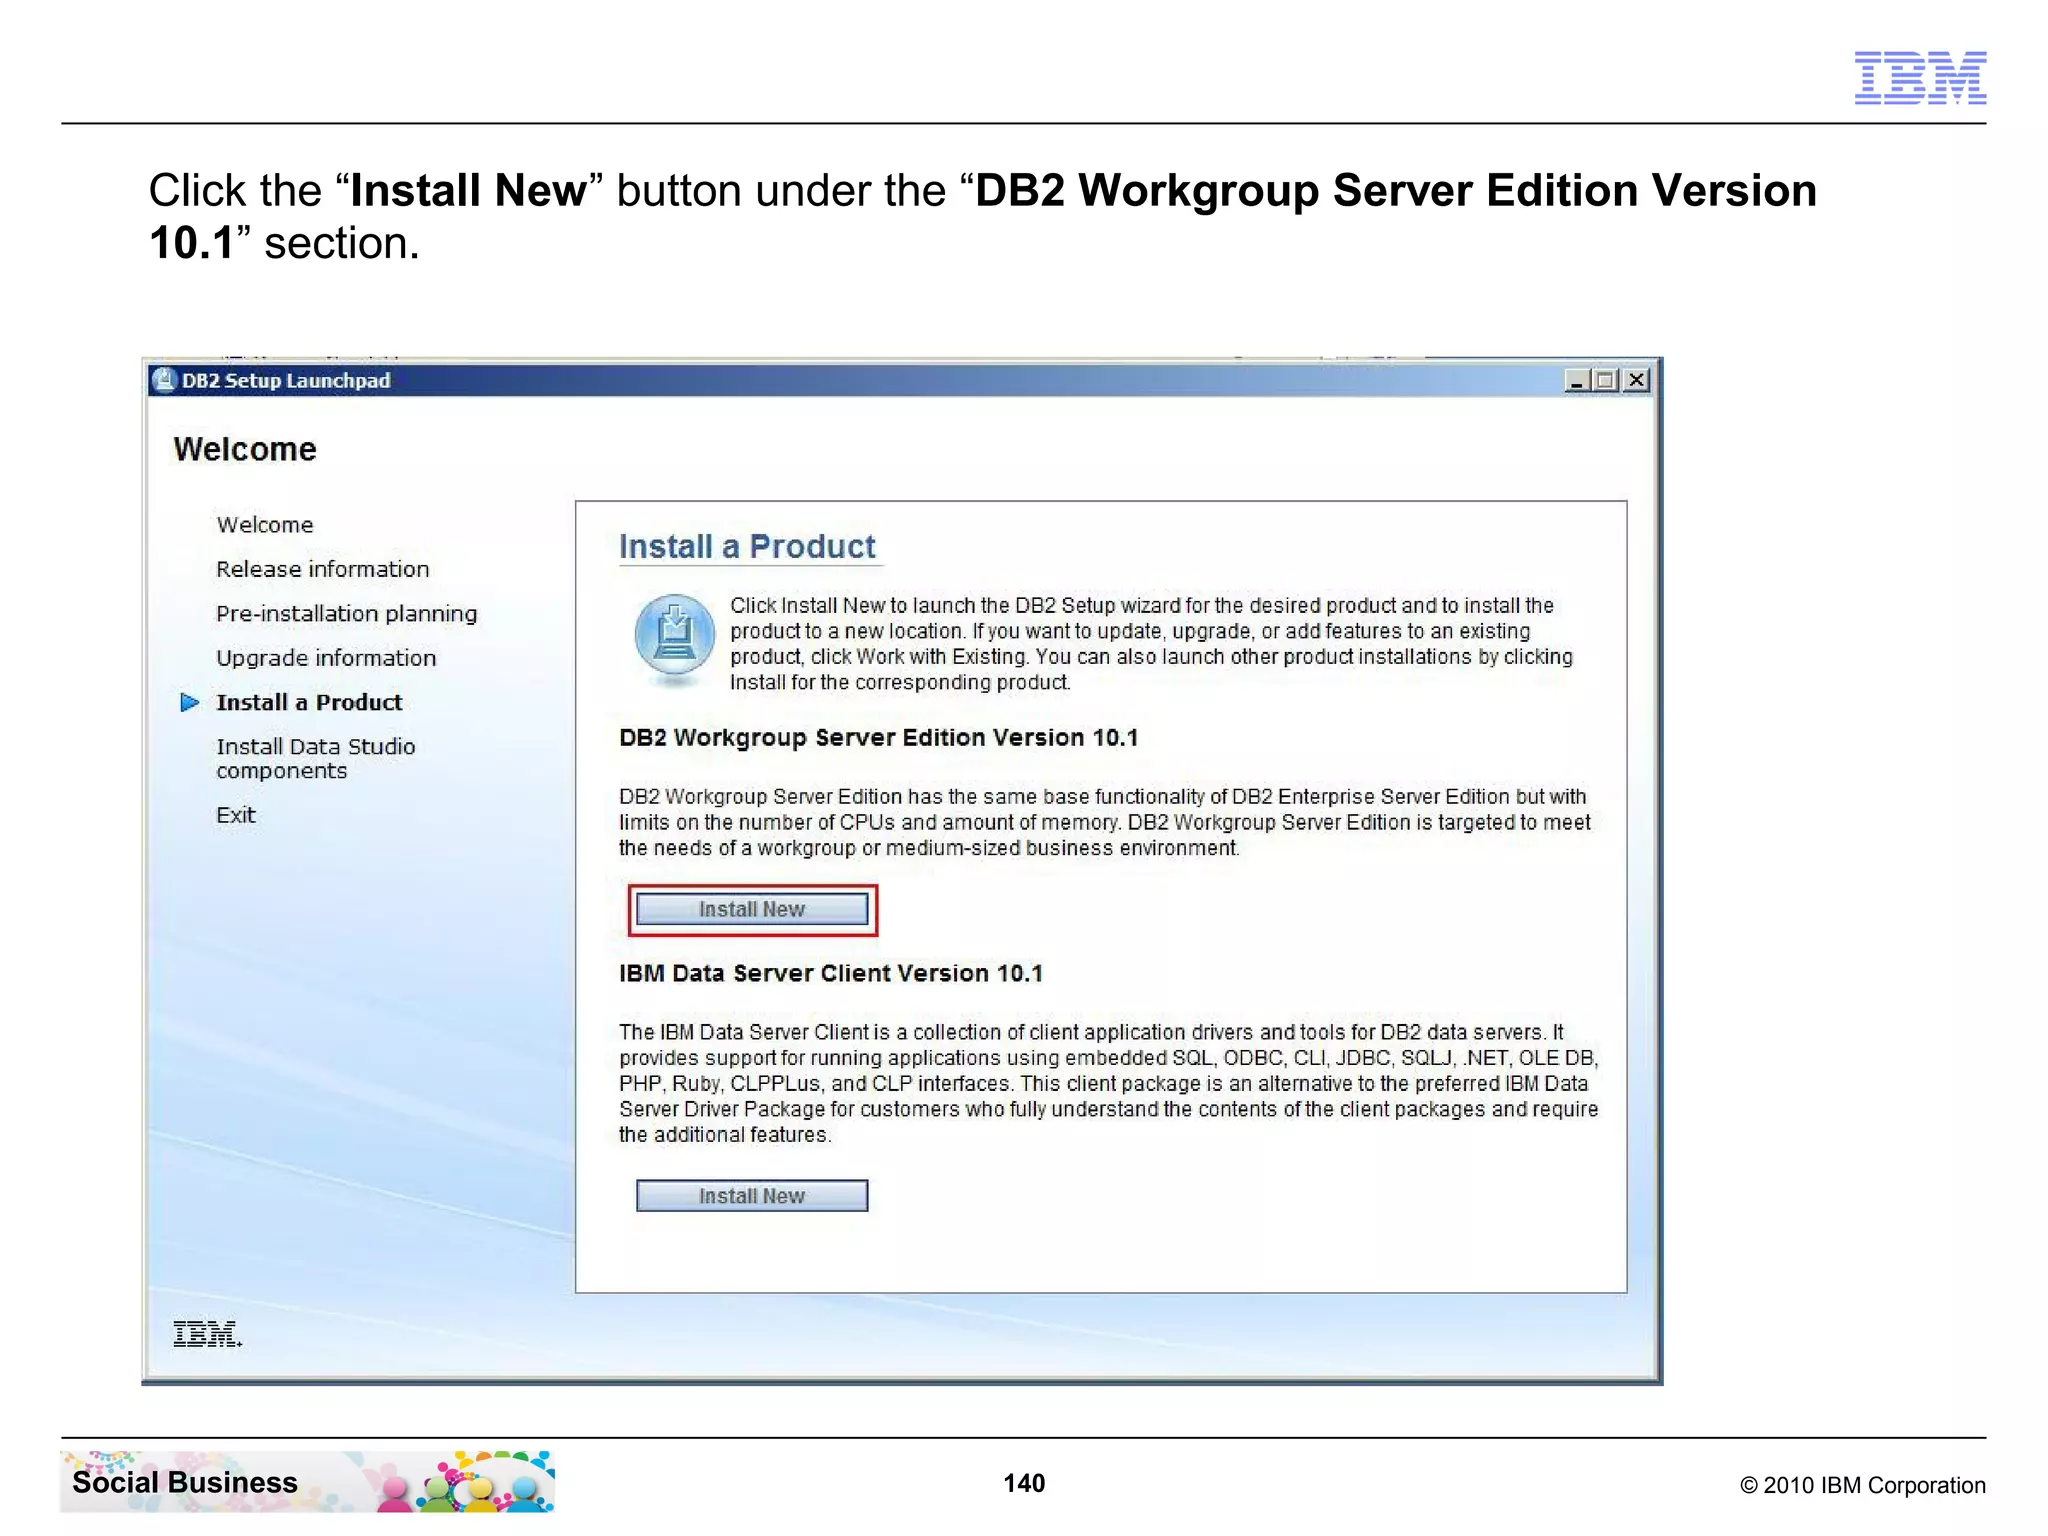Click the slide's IBM logo in top corner
Image resolution: width=2048 pixels, height=1536 pixels.
[x=1920, y=78]
